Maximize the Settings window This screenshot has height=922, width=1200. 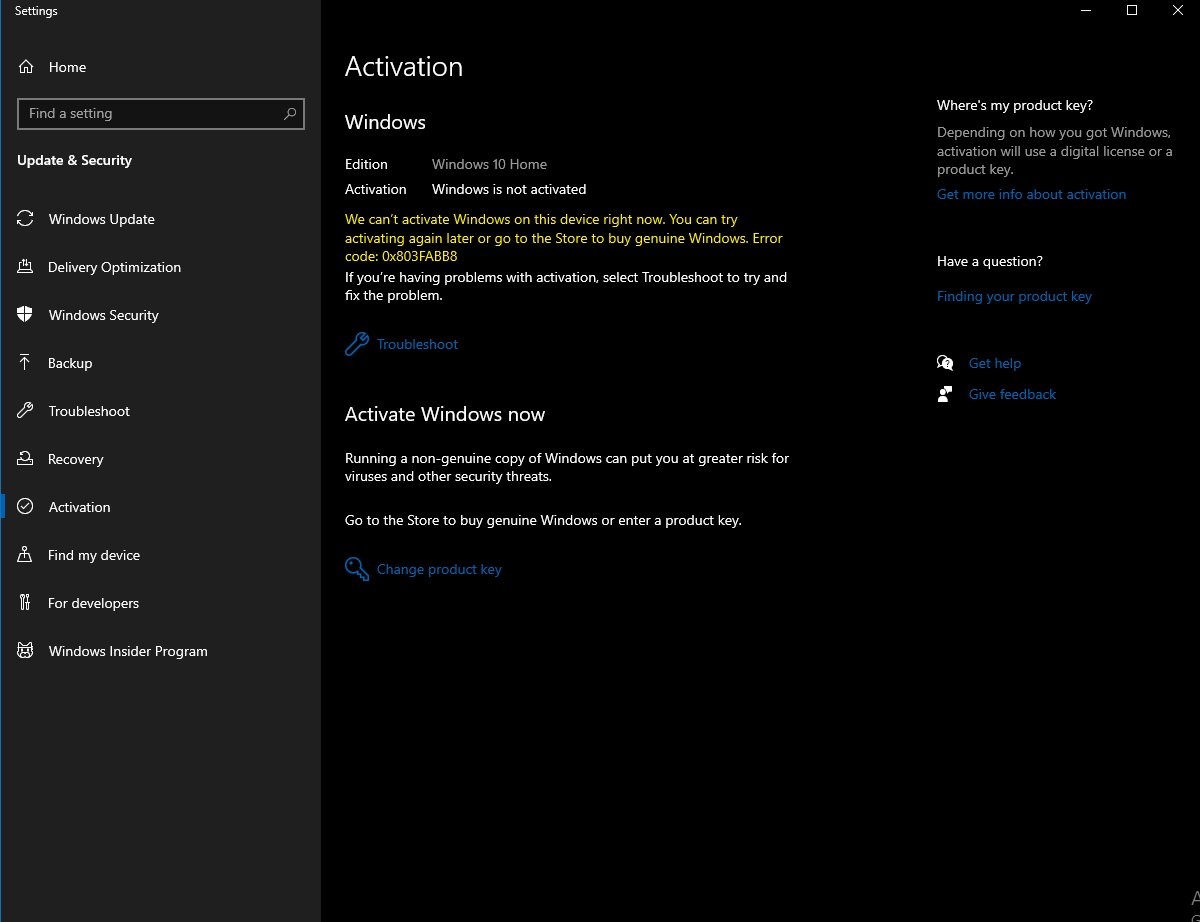(x=1132, y=11)
